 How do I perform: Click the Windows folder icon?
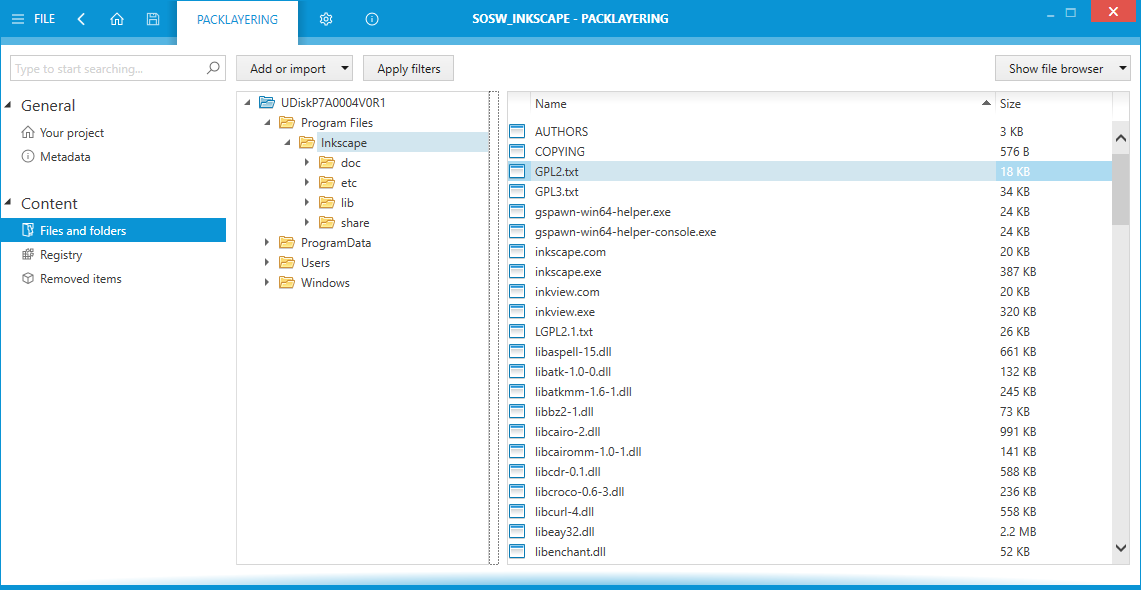[287, 282]
